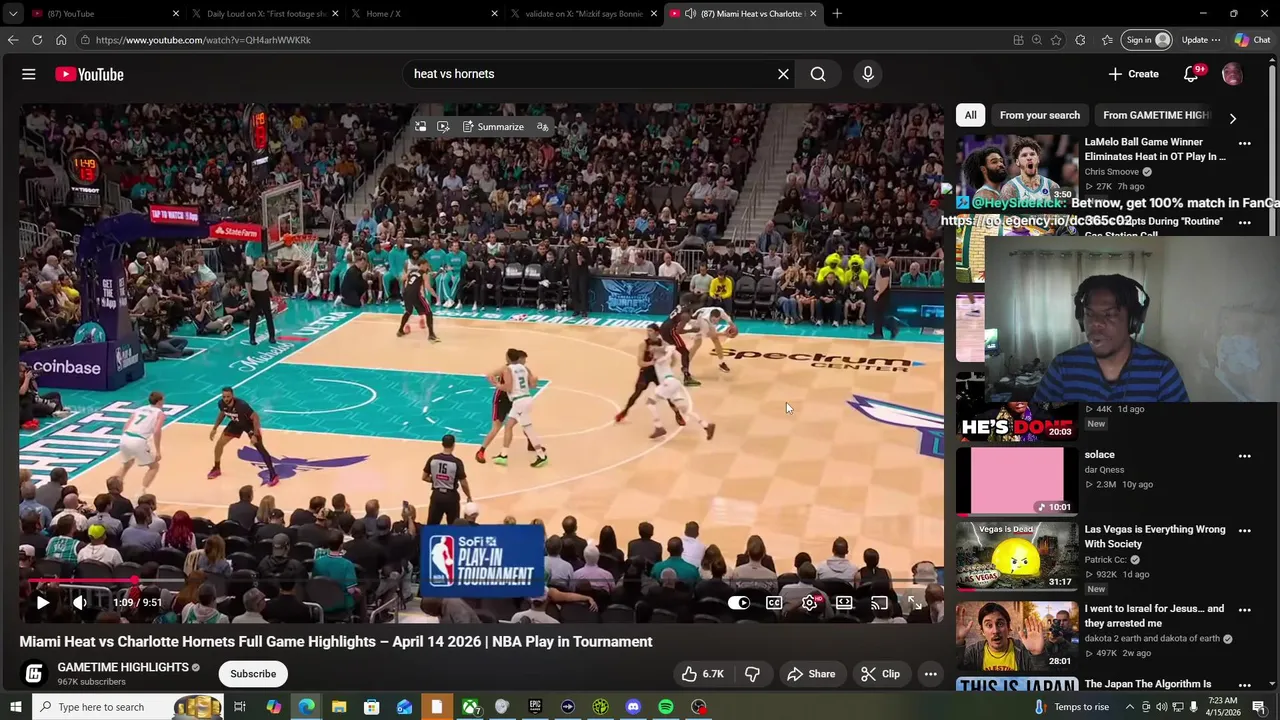Go back with browser back arrow

click(13, 40)
